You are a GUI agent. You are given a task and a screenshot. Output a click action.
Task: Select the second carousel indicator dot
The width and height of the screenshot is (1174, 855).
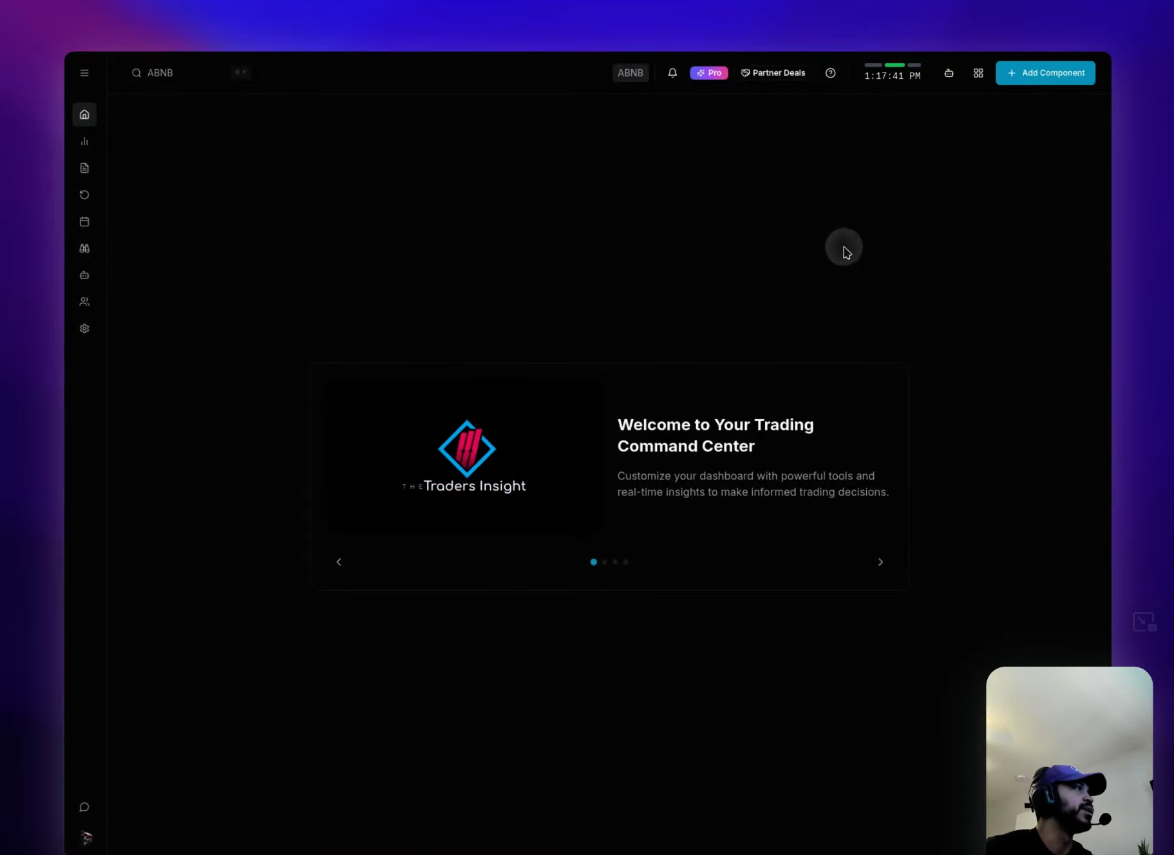[x=604, y=562]
